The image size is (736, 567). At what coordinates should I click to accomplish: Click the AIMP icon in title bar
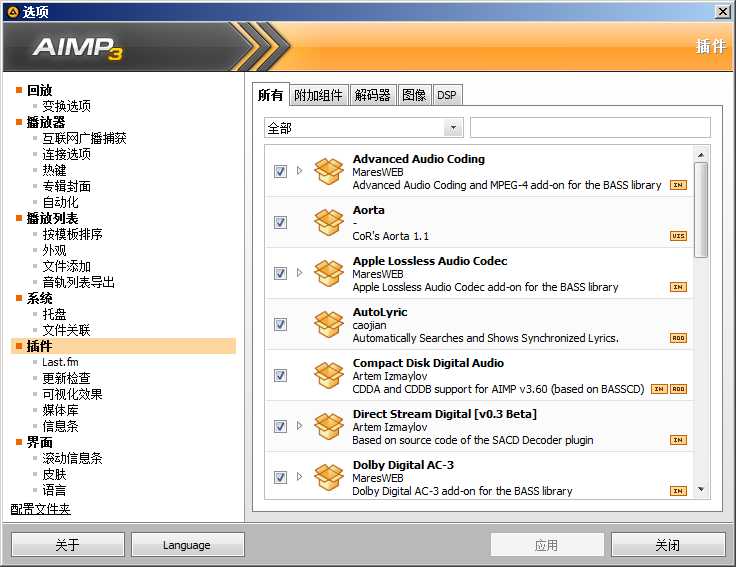coord(13,12)
